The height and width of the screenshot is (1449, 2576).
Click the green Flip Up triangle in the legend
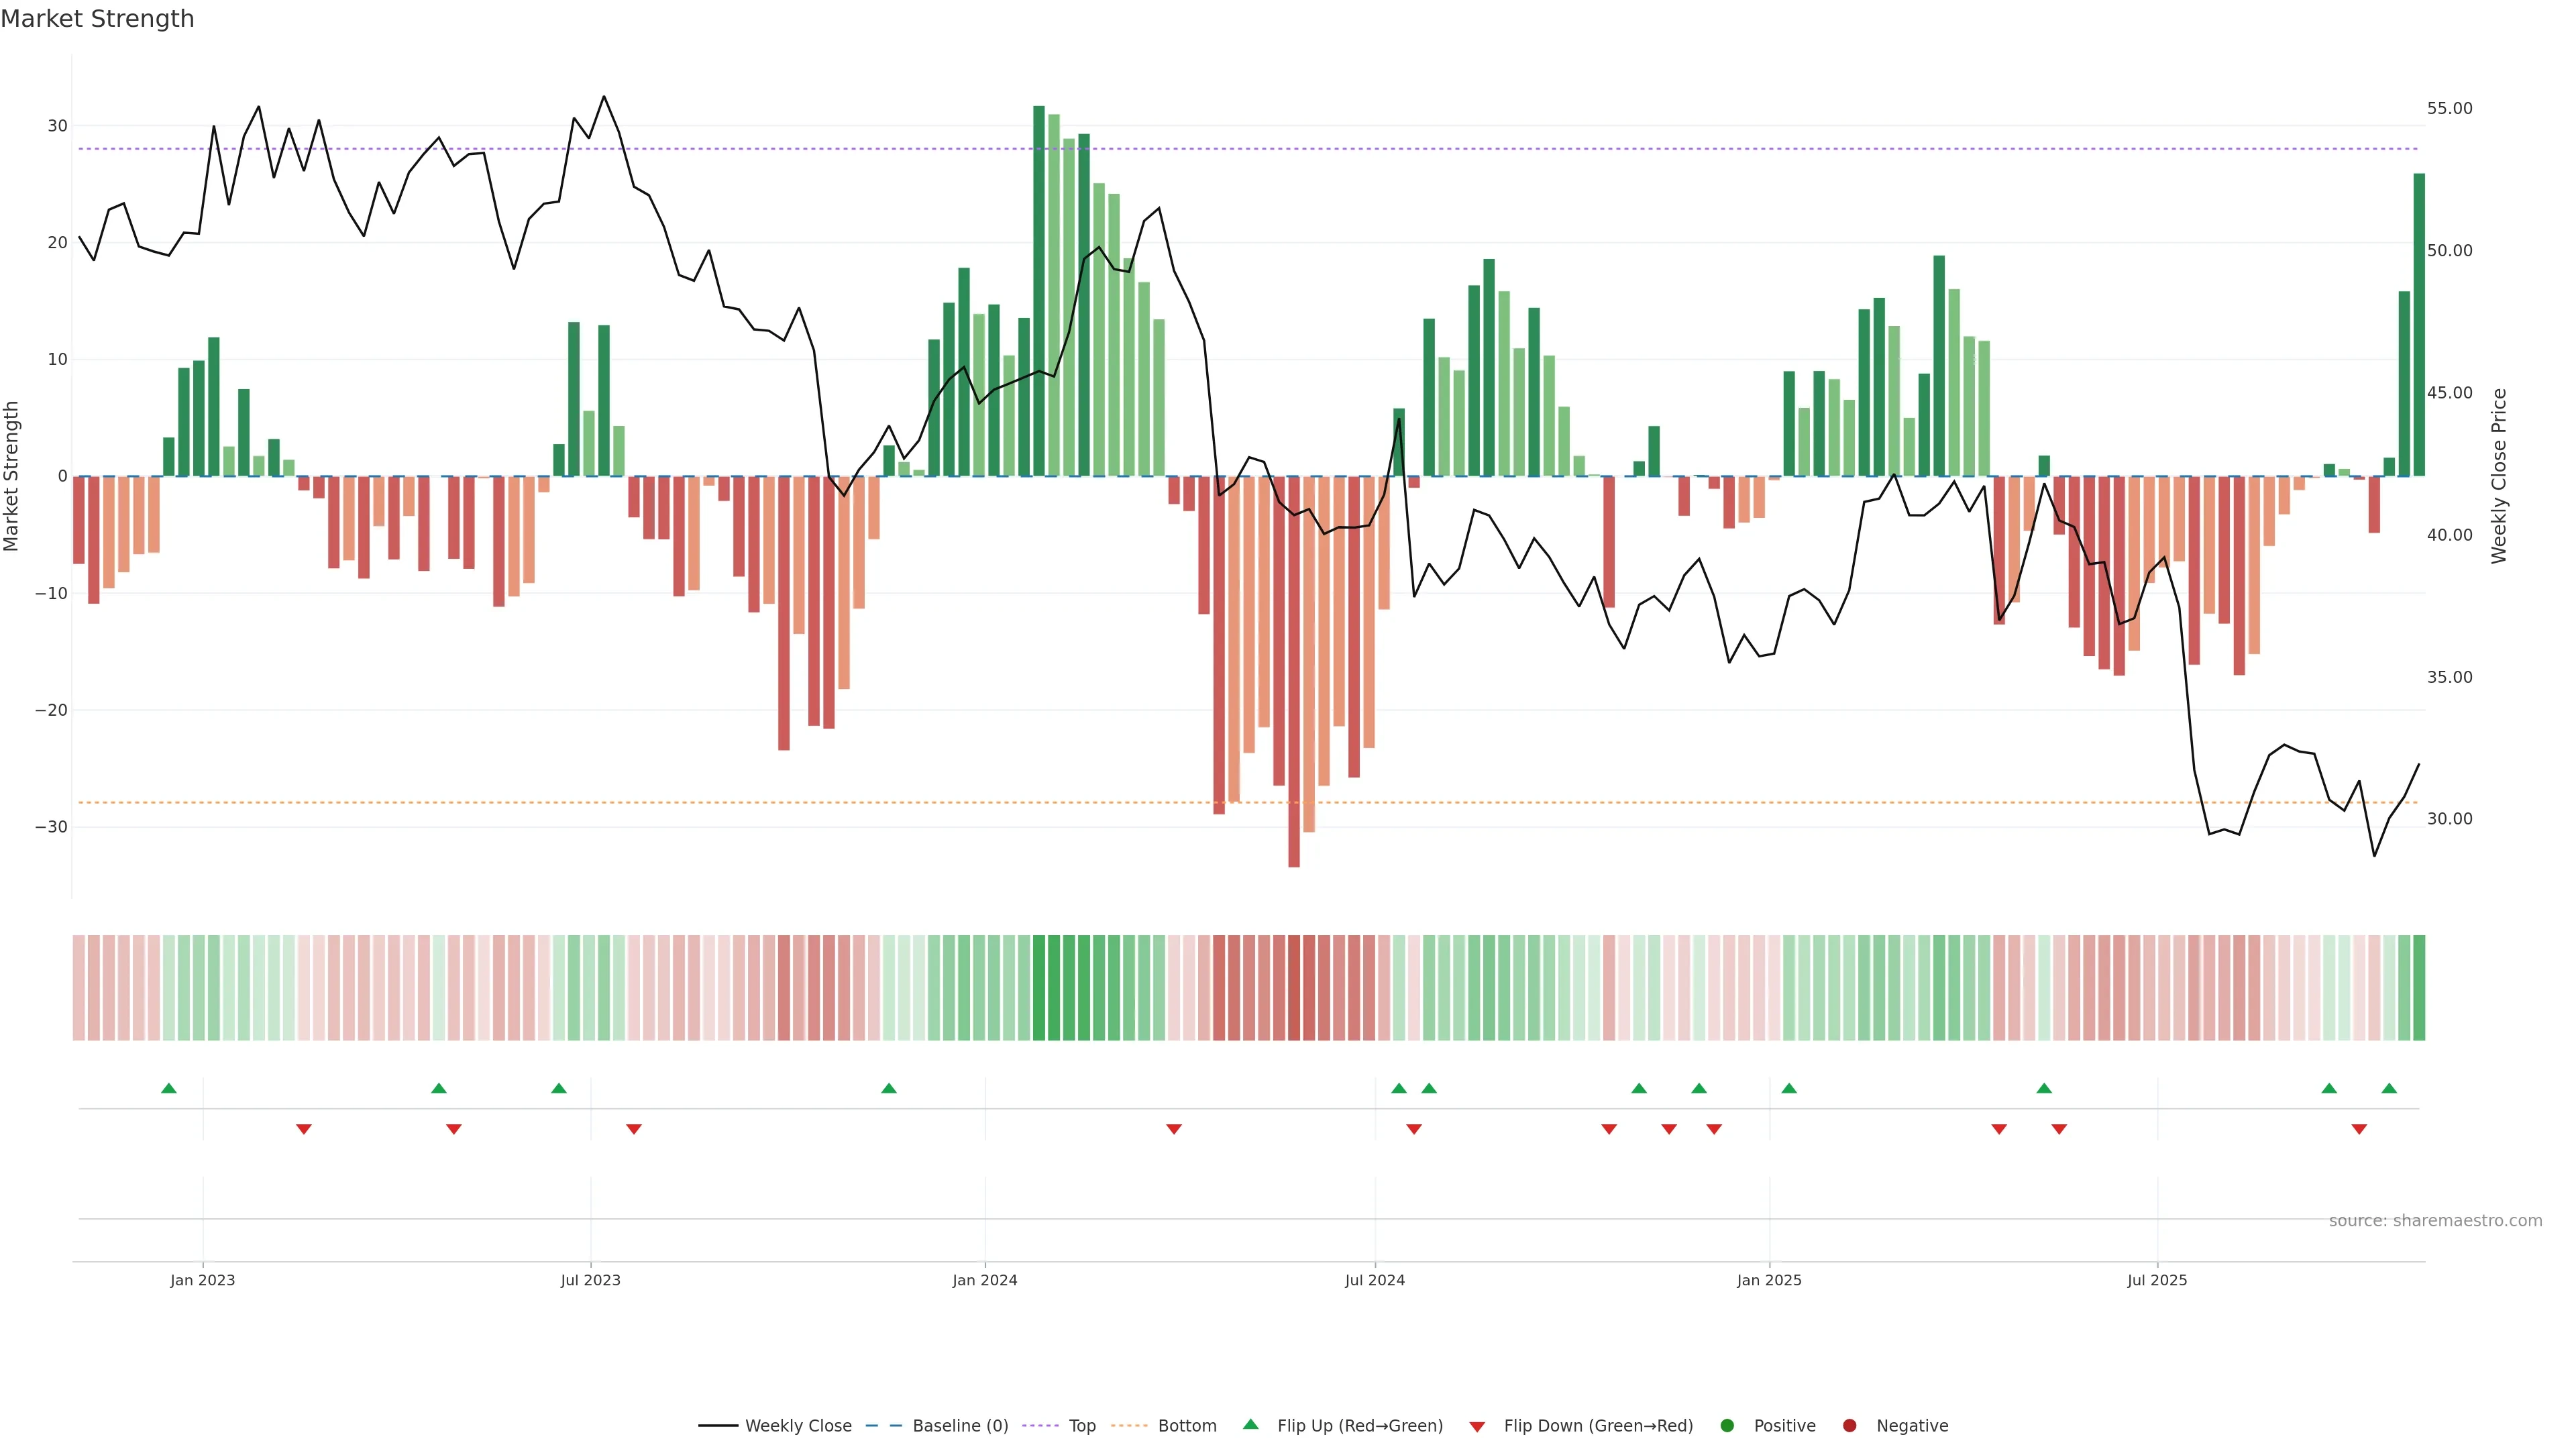[x=1250, y=1425]
